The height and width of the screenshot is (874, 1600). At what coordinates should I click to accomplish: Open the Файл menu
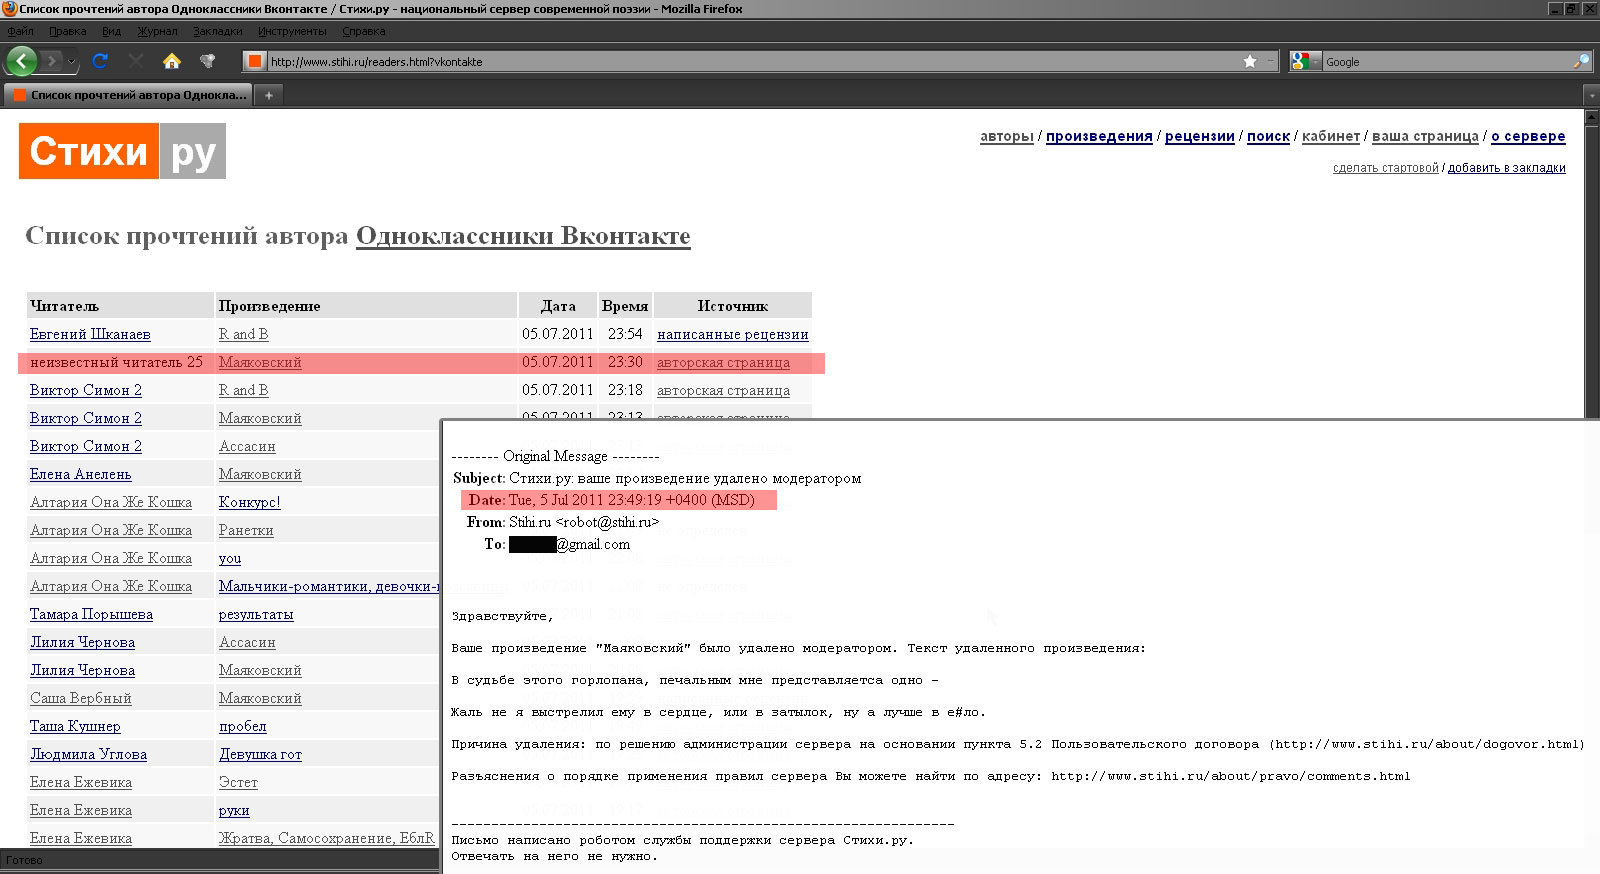point(21,31)
